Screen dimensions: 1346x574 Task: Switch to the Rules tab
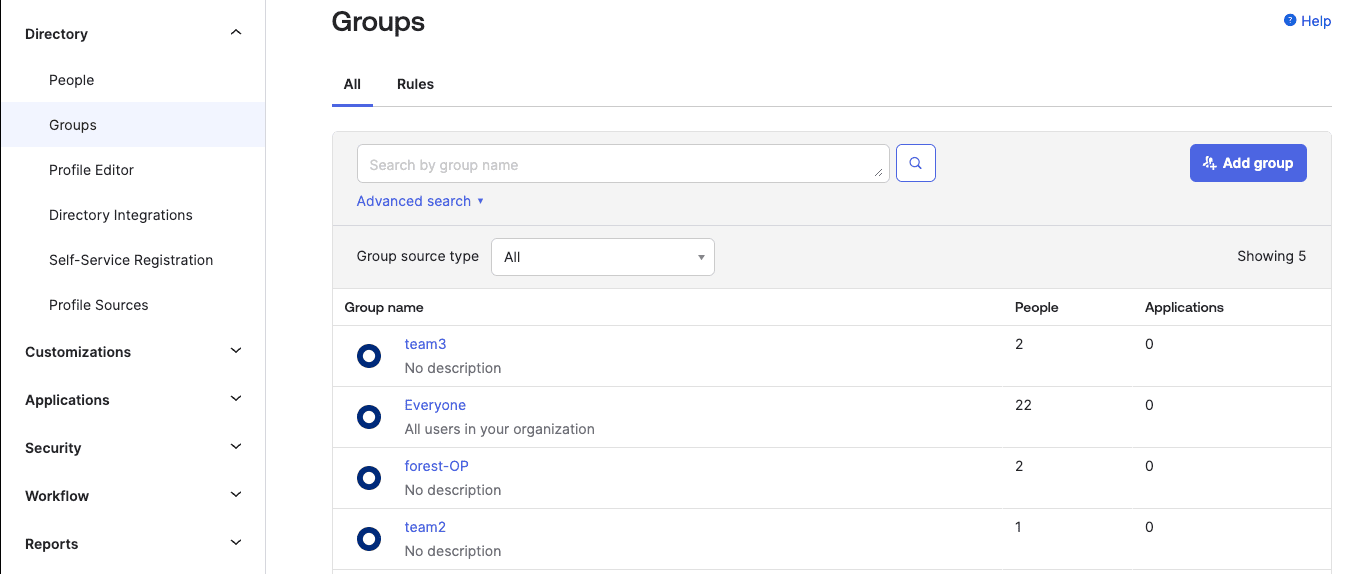point(415,84)
